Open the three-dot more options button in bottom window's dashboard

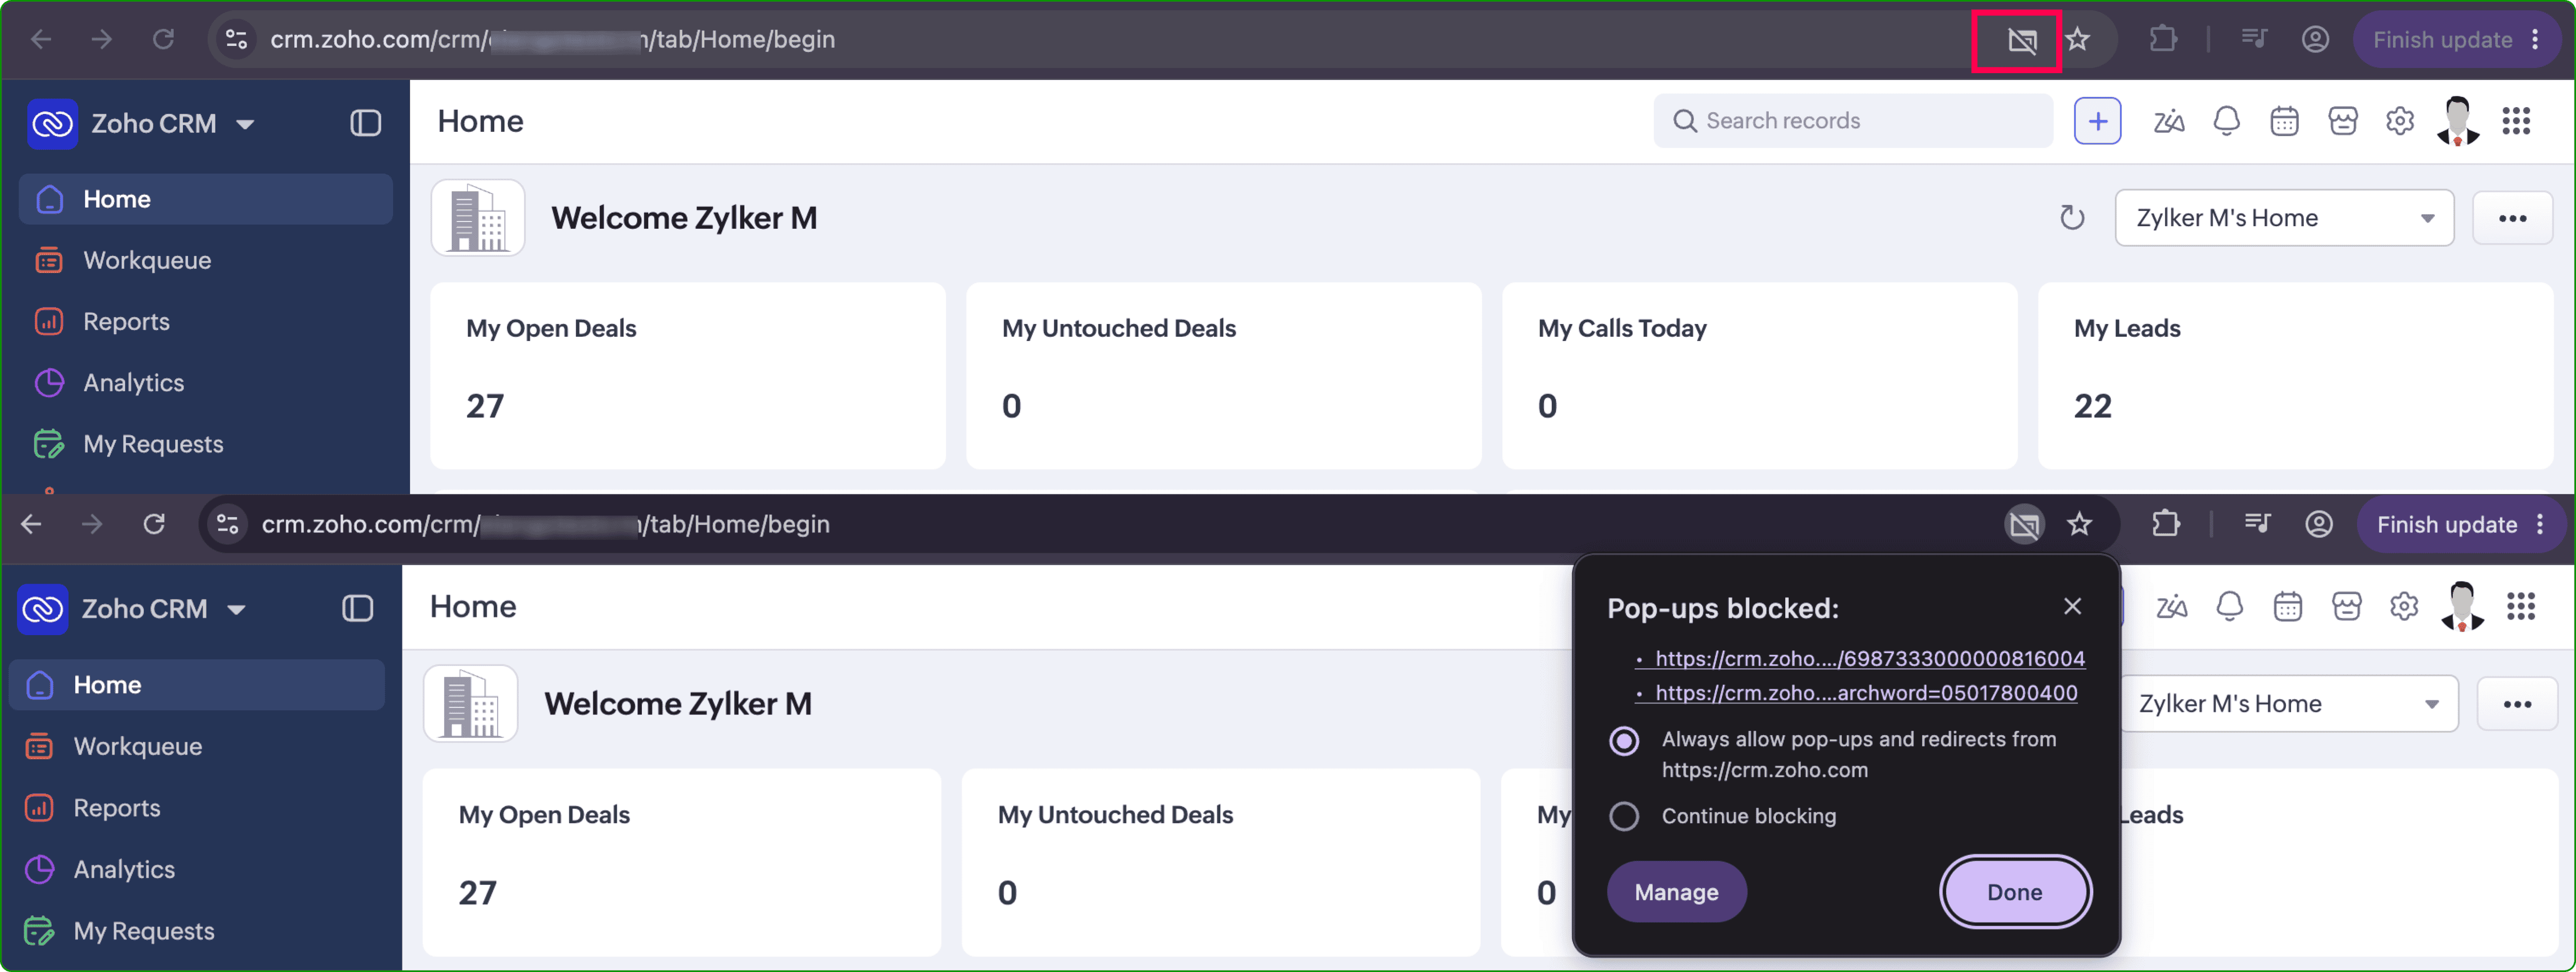coord(2517,704)
